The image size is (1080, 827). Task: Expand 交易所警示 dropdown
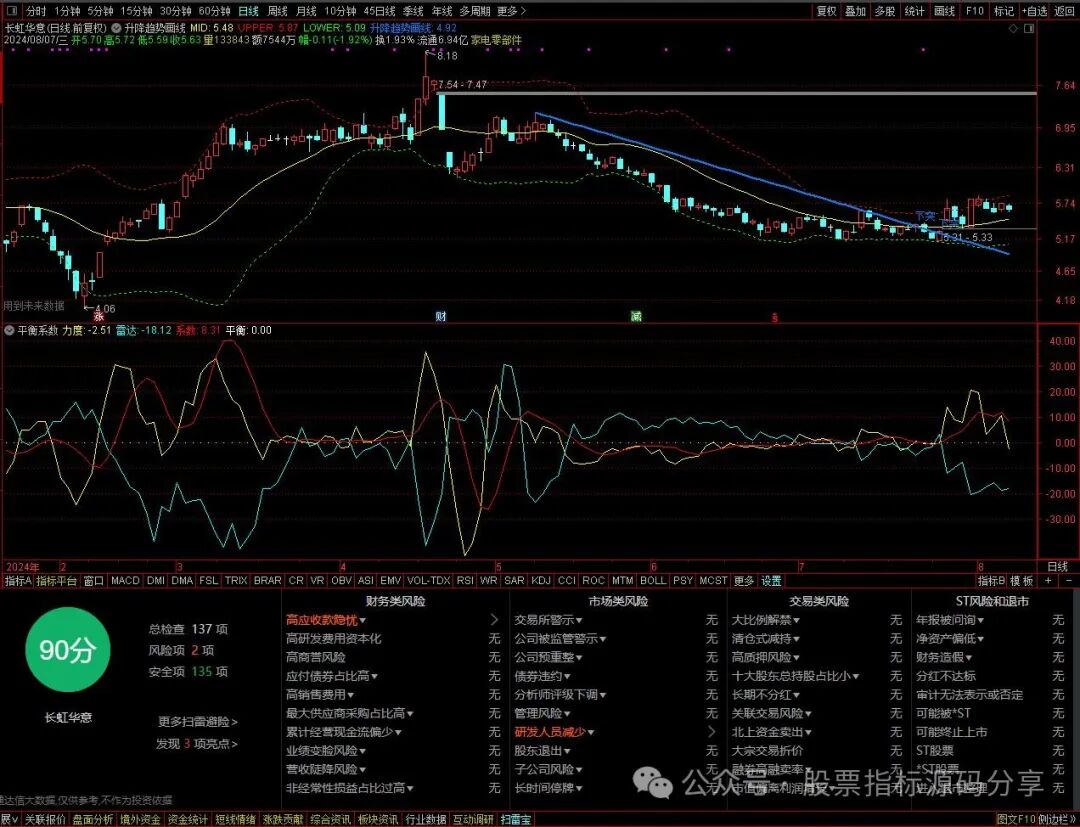point(548,620)
